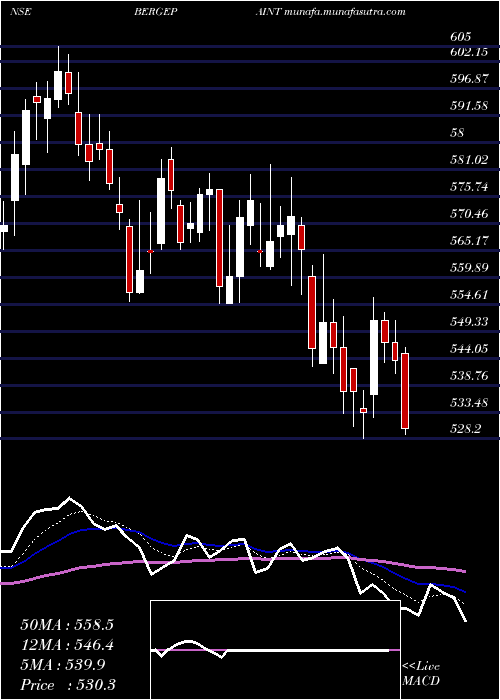Click the NSE exchange label
500x700 pixels.
click(x=21, y=12)
